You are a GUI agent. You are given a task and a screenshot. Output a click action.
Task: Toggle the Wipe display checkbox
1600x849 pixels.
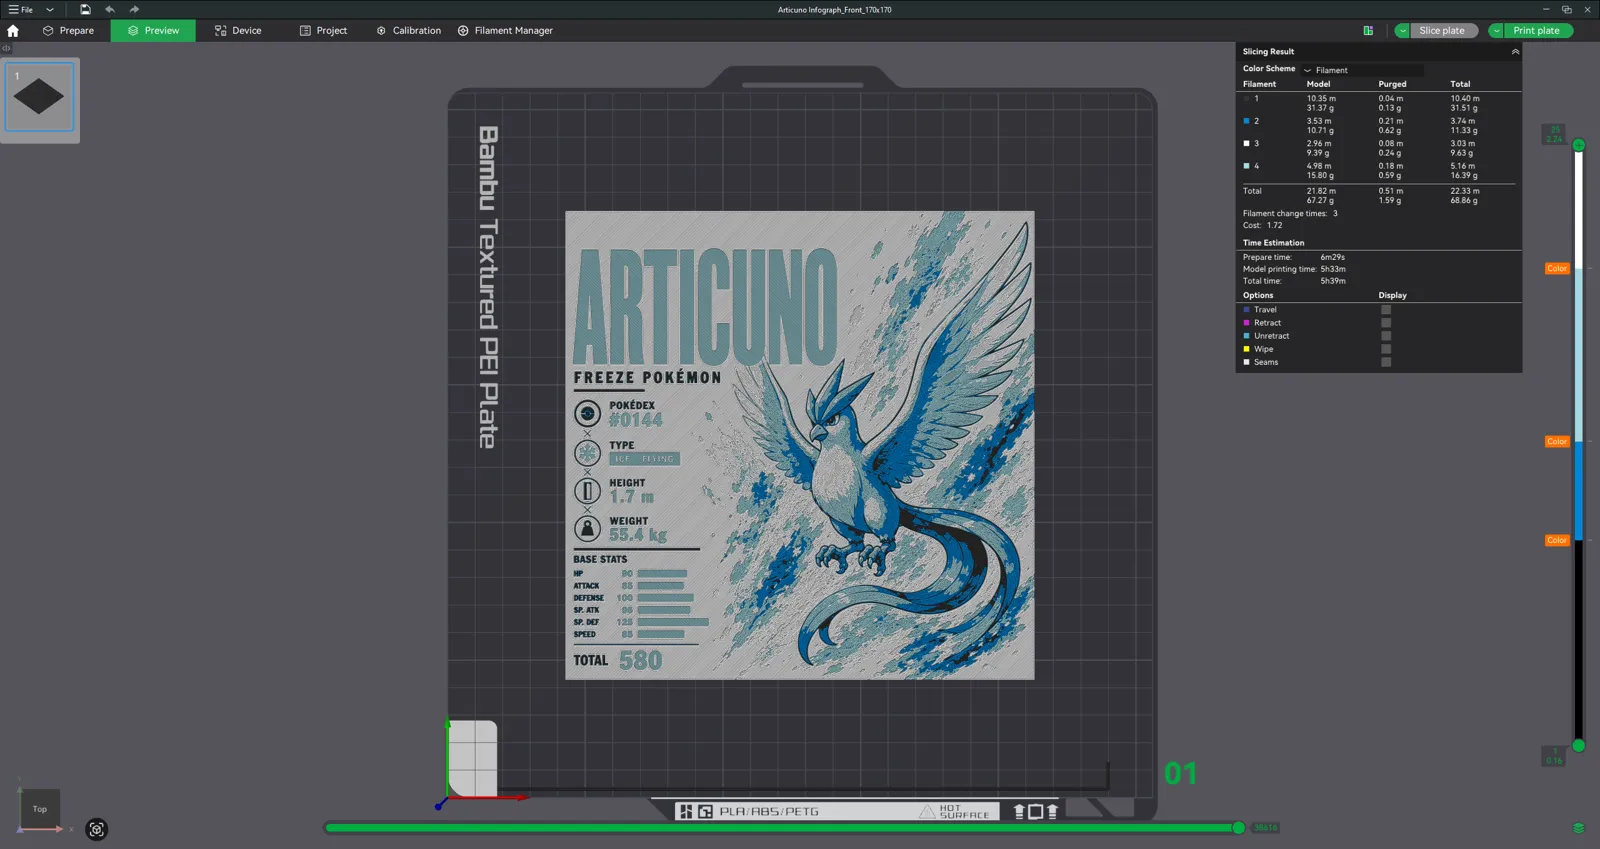(1386, 349)
